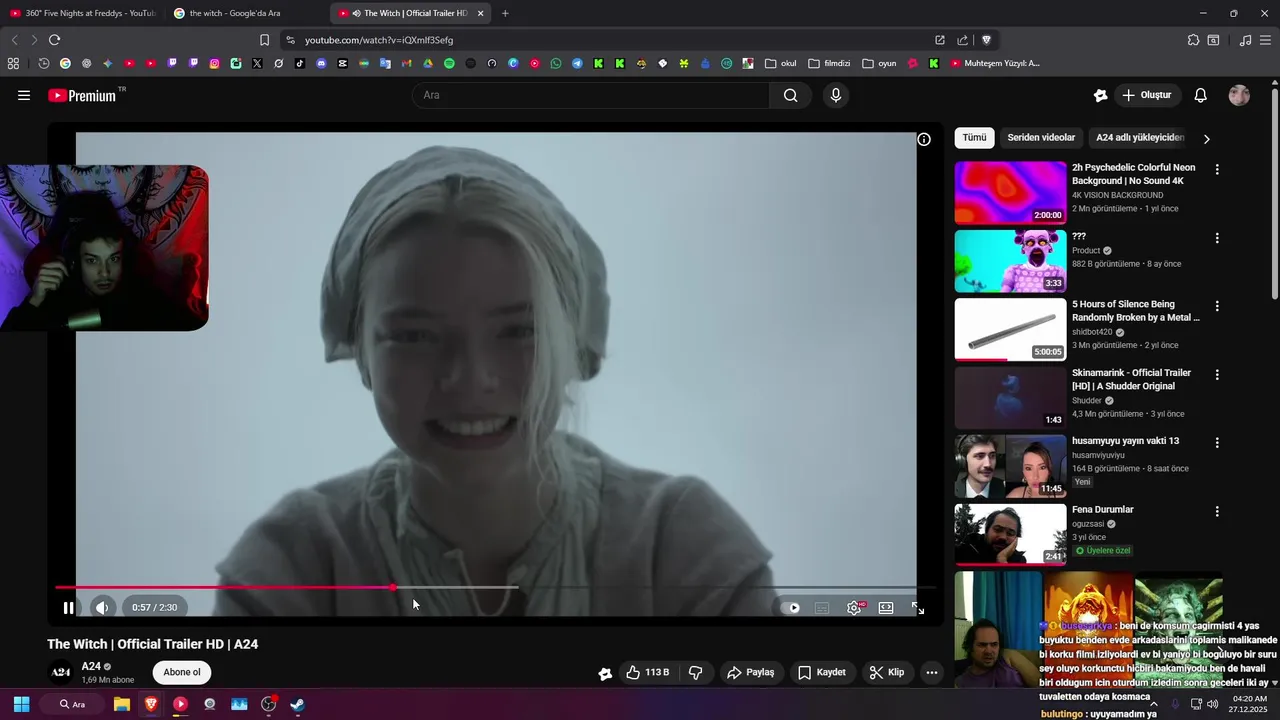Open the oyun bookmarks folder
Viewport: 1280px width, 720px height.
[x=879, y=63]
